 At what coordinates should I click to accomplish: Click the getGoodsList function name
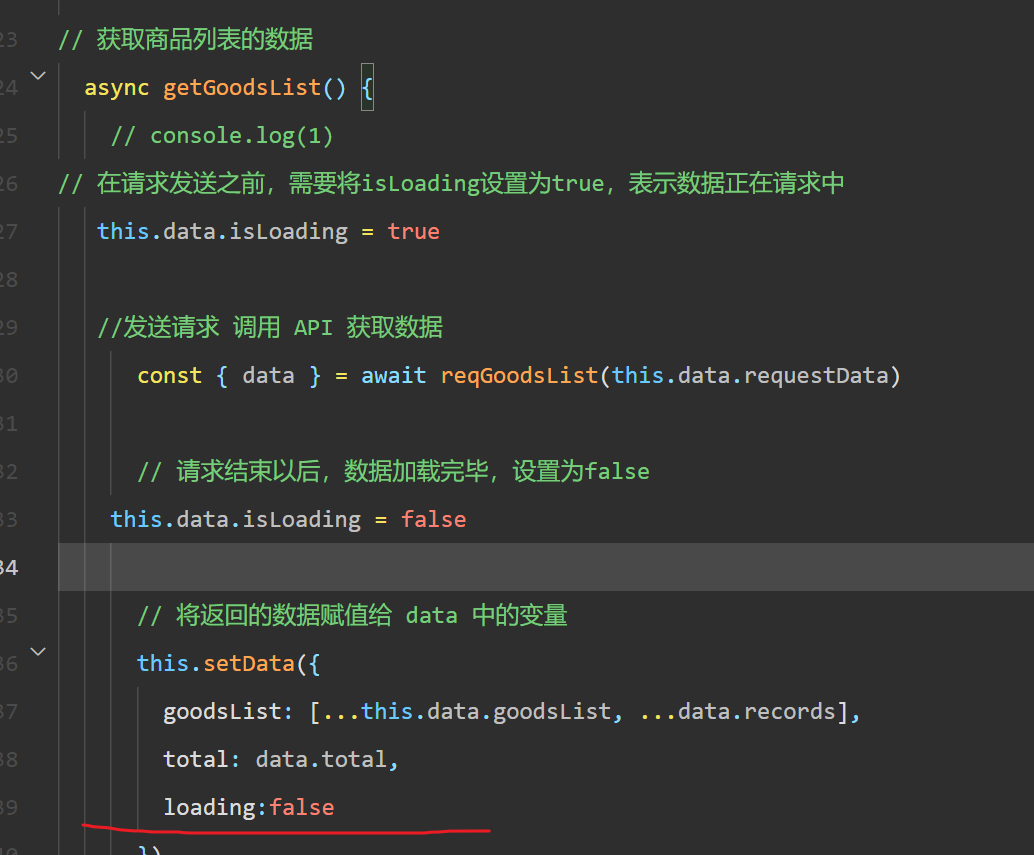tap(242, 88)
